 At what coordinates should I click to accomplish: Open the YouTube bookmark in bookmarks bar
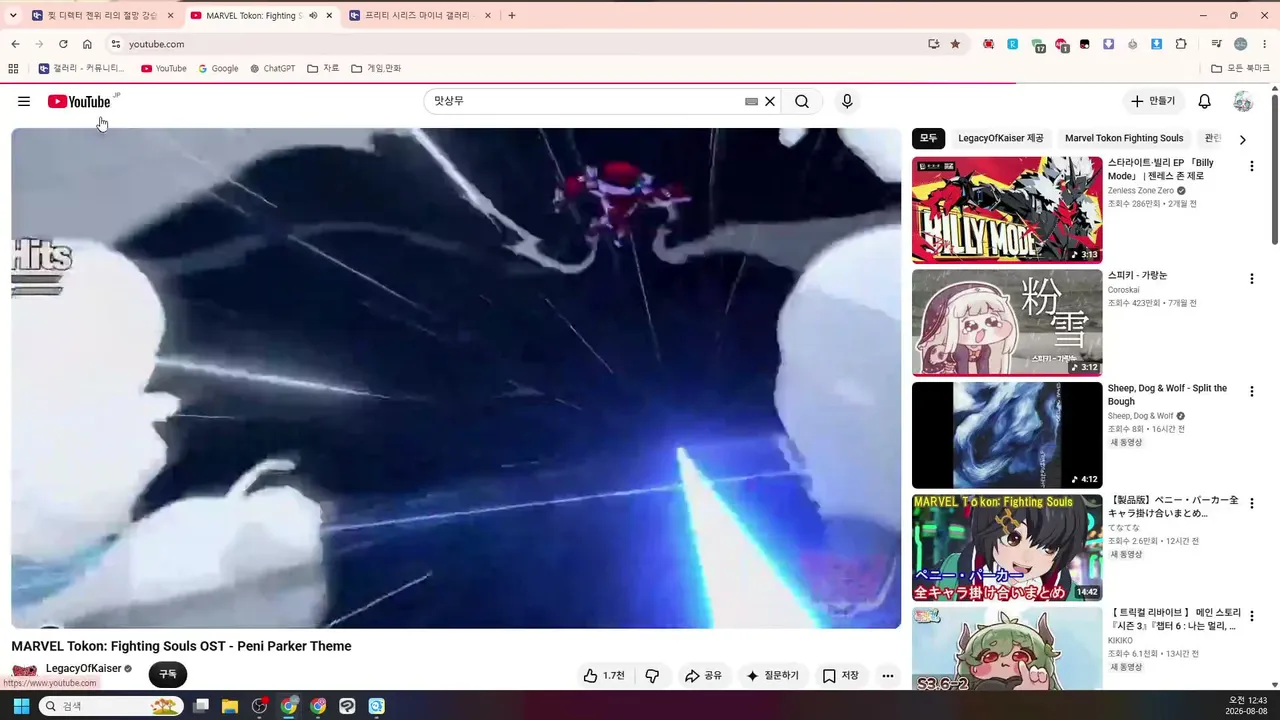tap(163, 68)
